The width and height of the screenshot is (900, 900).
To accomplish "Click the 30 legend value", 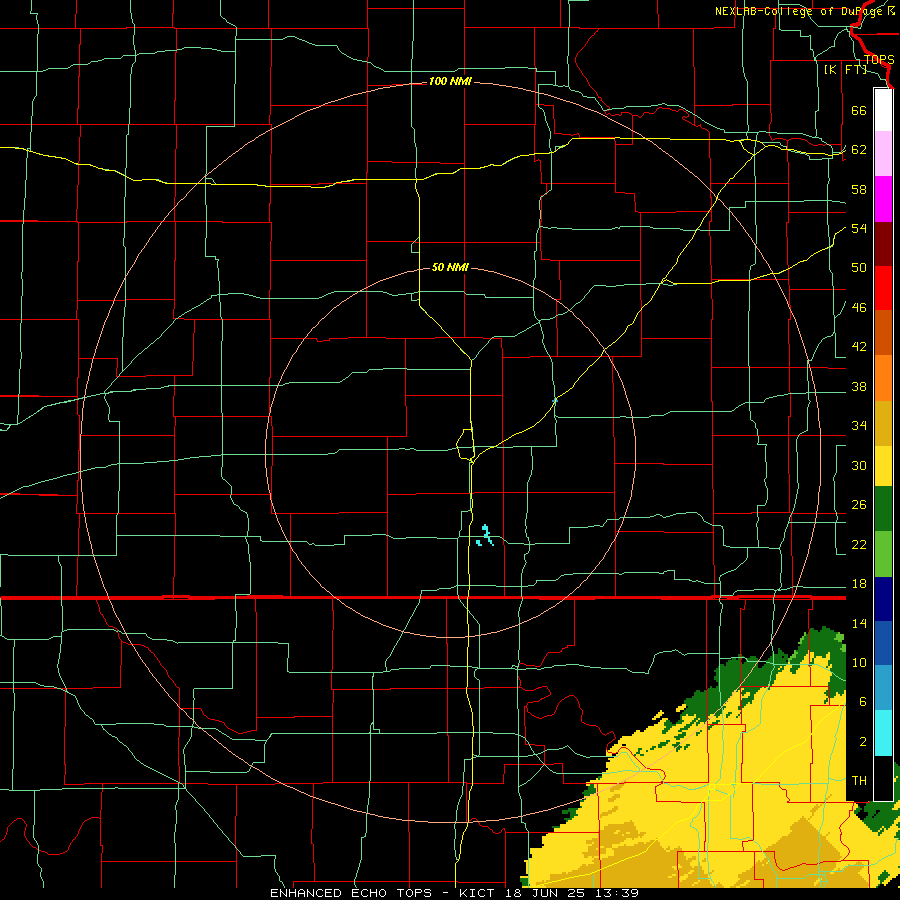I will click(x=859, y=465).
